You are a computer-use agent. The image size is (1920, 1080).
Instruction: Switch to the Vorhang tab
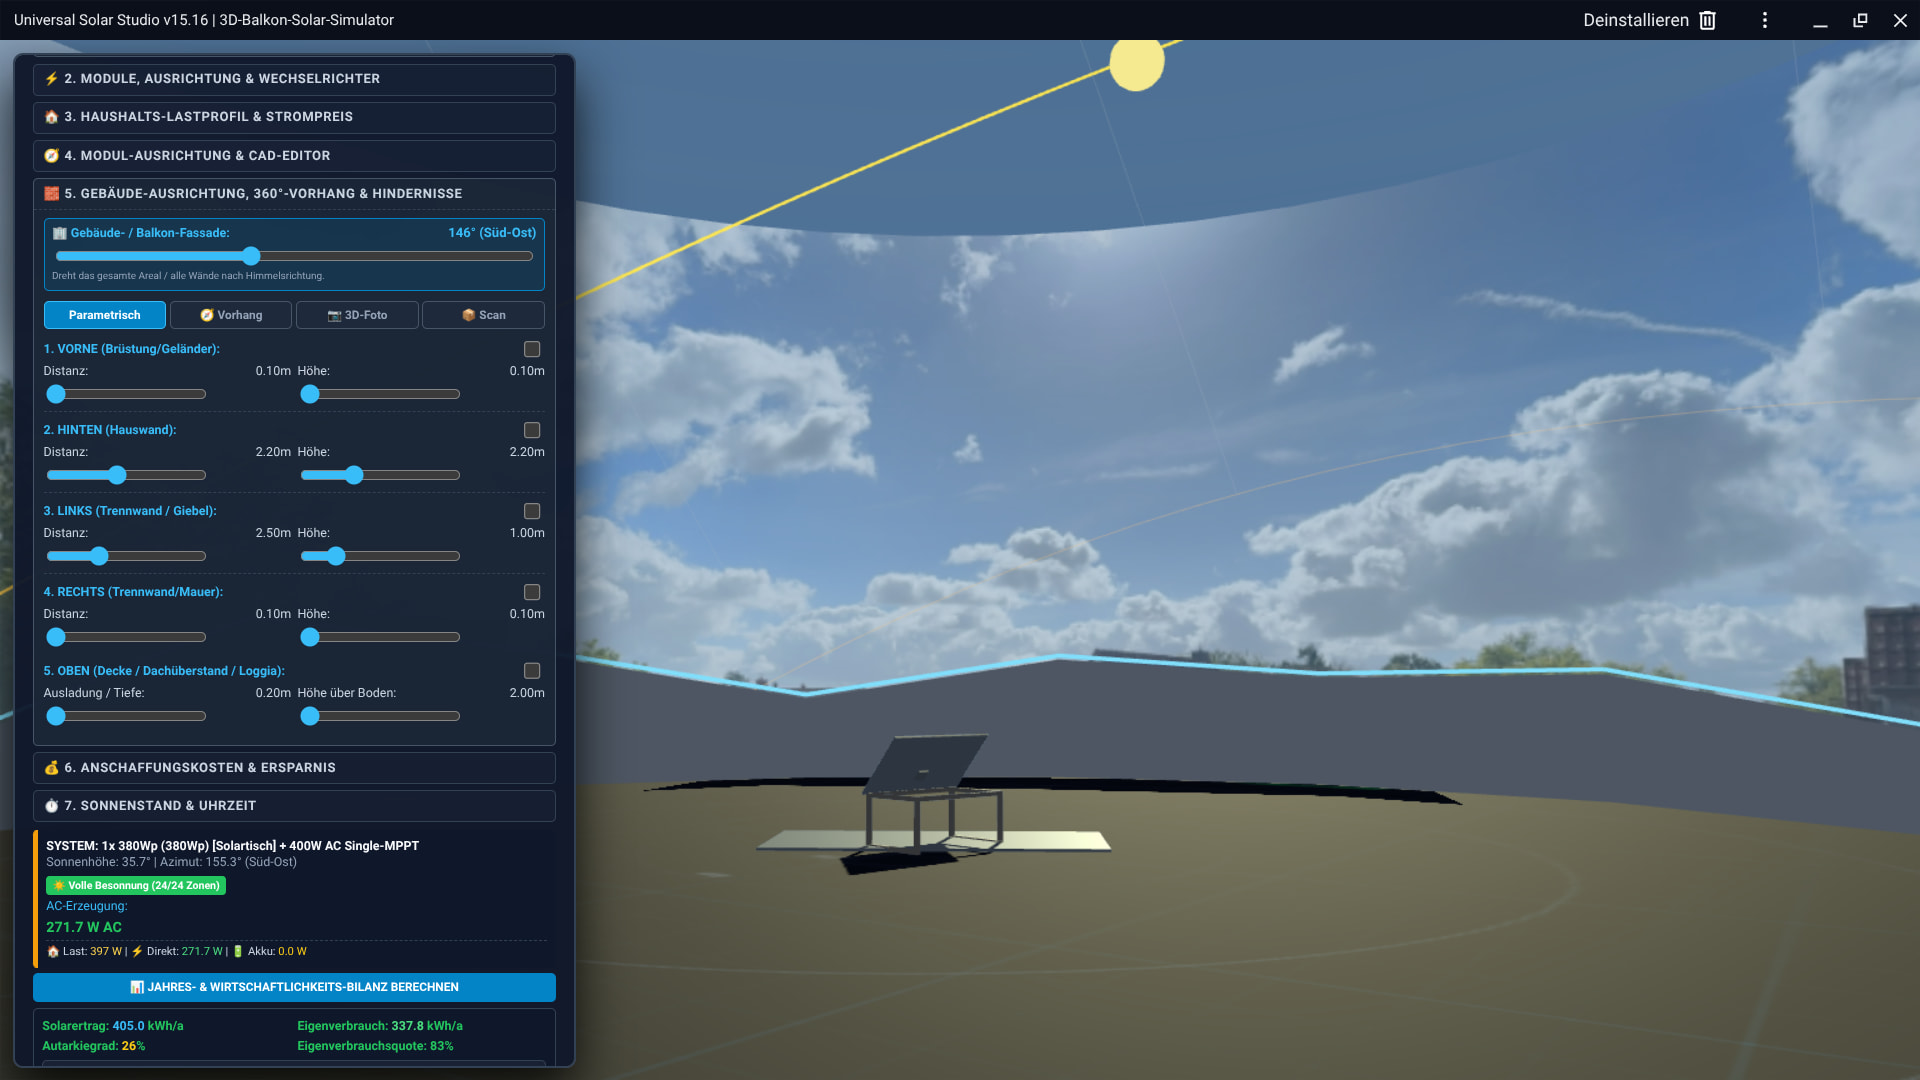(x=231, y=315)
